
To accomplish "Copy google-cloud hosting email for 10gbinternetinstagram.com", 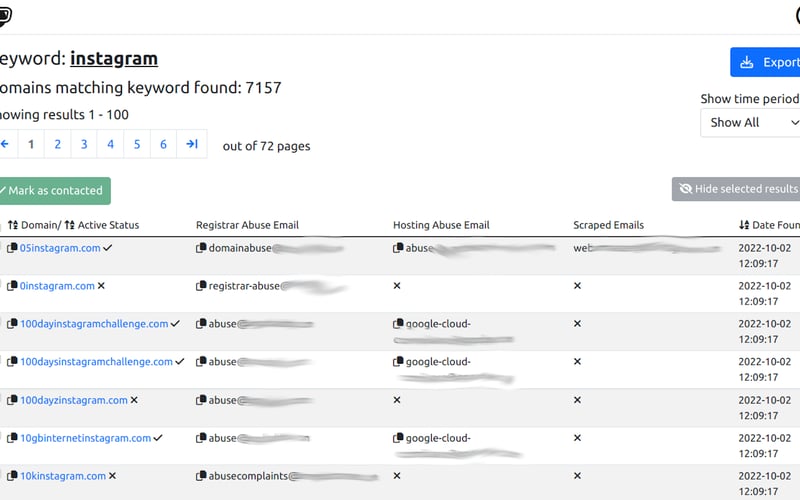I will (x=398, y=438).
